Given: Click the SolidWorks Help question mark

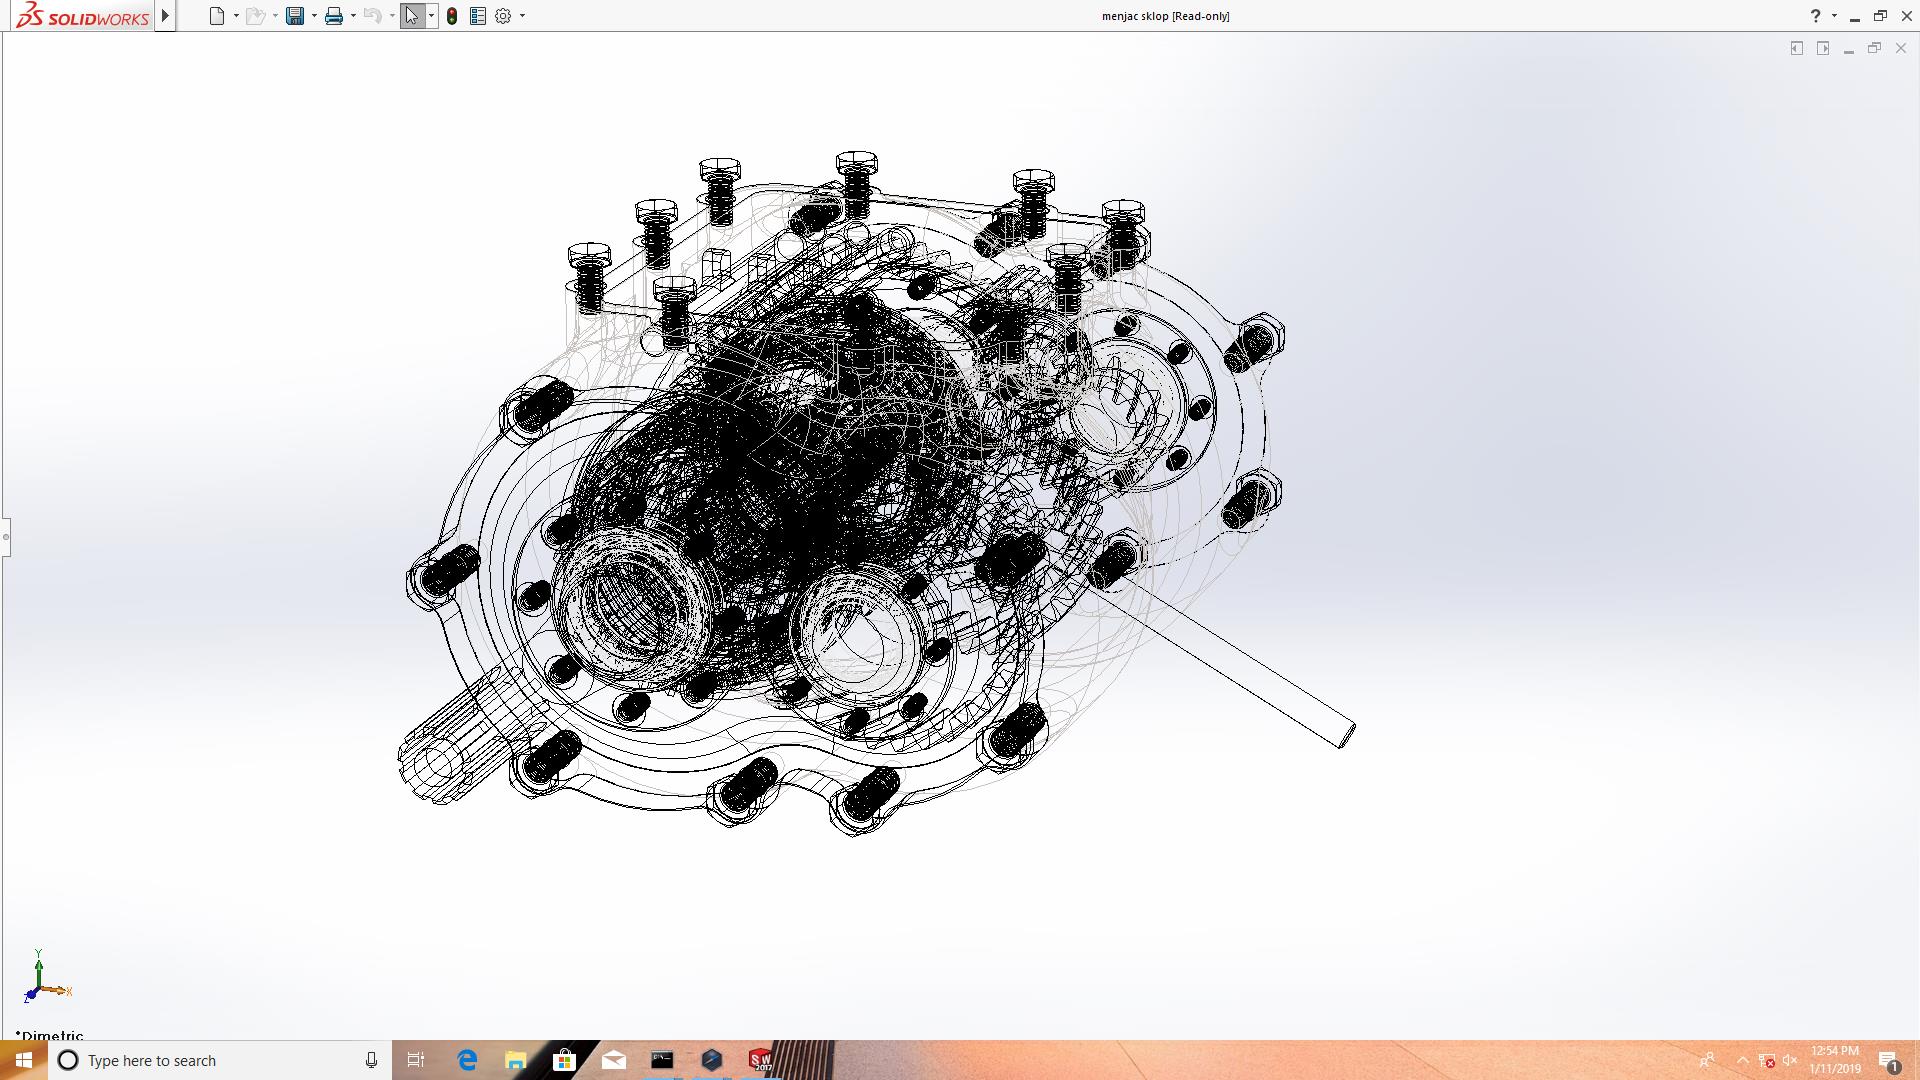Looking at the screenshot, I should coord(1815,16).
